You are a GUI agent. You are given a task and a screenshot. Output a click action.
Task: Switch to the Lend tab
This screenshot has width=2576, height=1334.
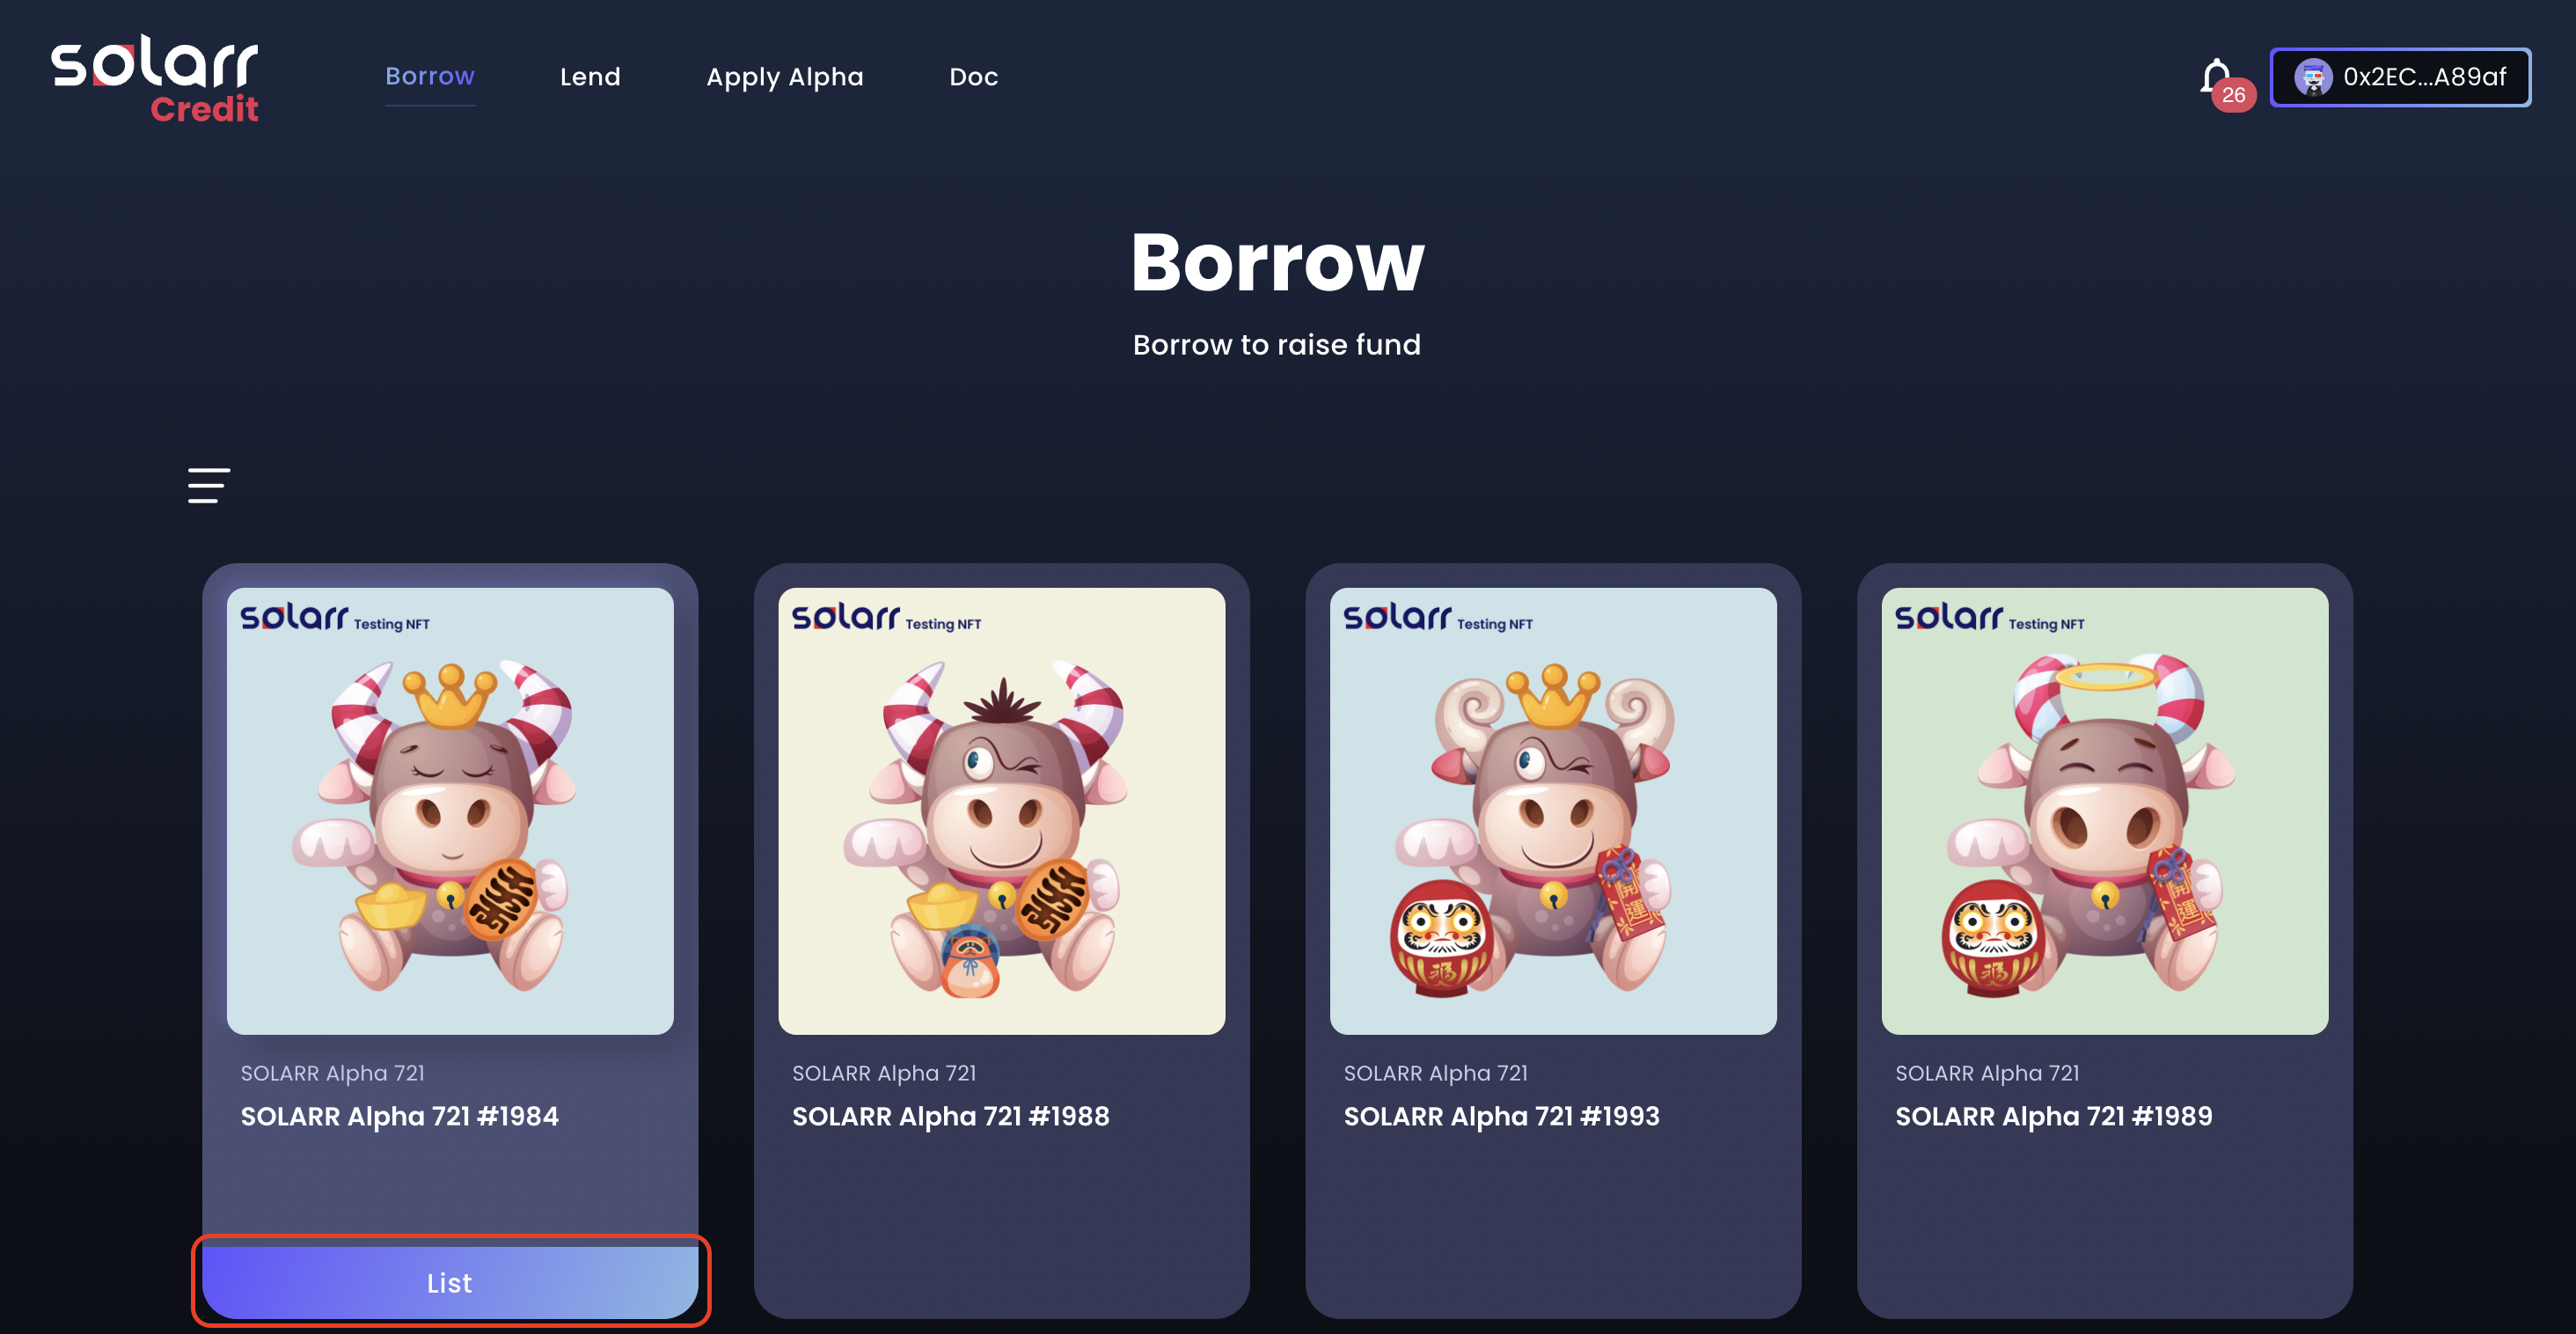(590, 77)
